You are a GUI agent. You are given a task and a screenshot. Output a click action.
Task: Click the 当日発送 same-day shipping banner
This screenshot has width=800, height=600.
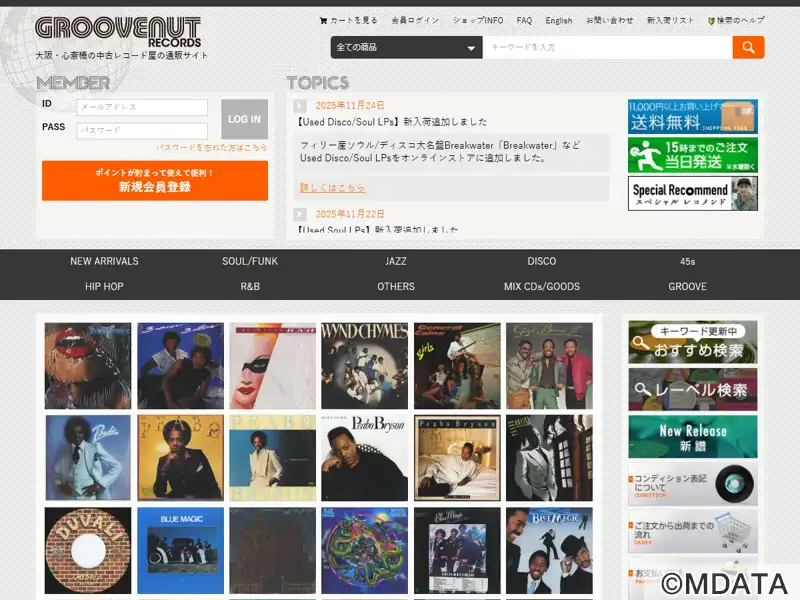tap(693, 155)
